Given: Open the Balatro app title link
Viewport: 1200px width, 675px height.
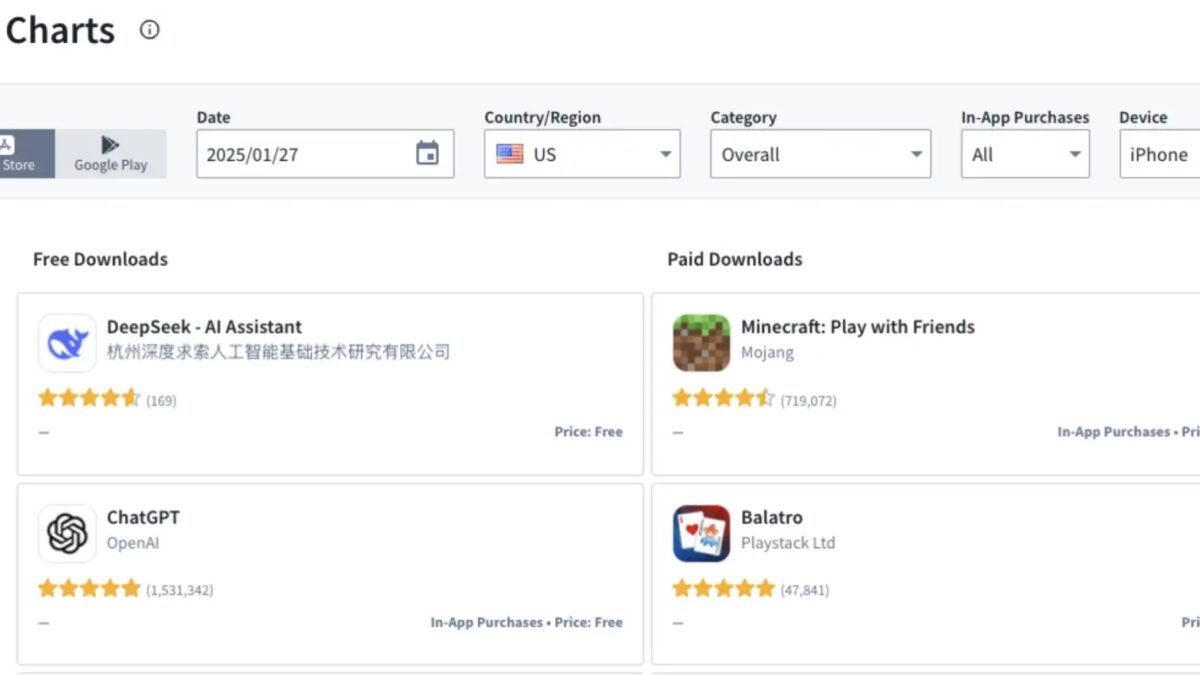Looking at the screenshot, I should [771, 517].
